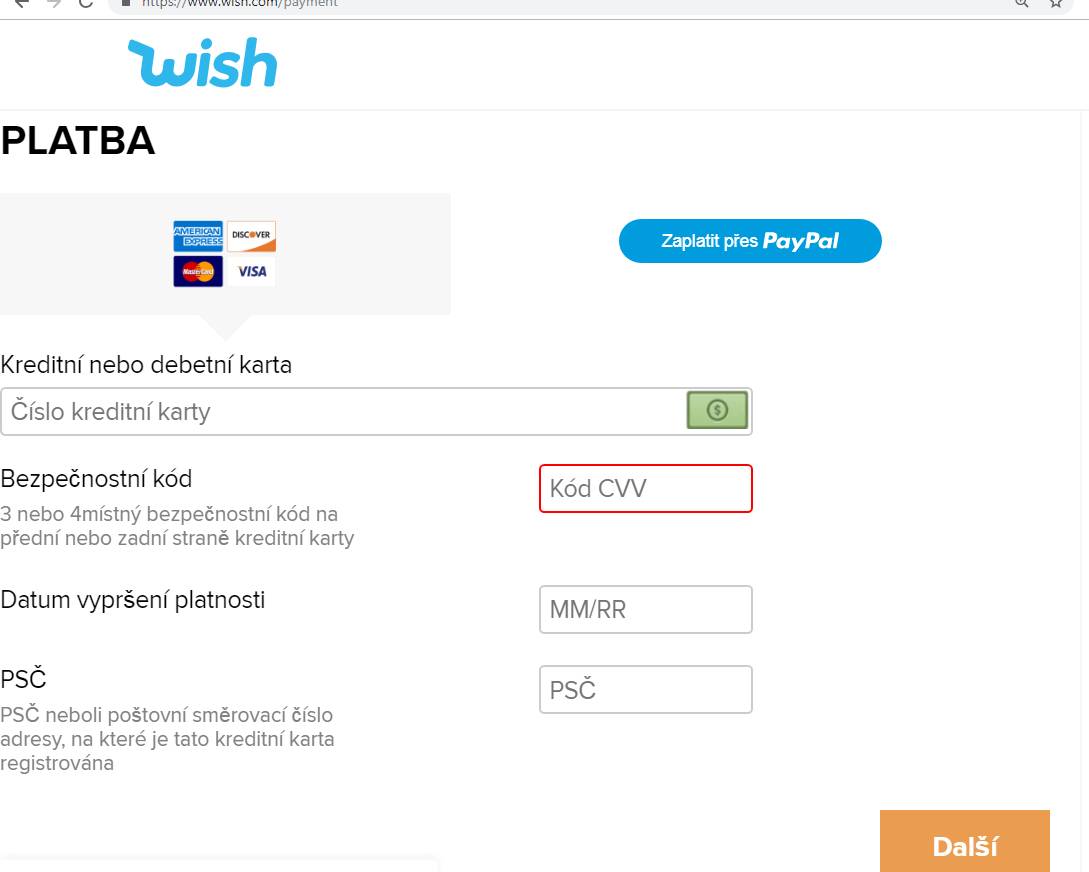Focus the Kód CVV field

(x=646, y=489)
